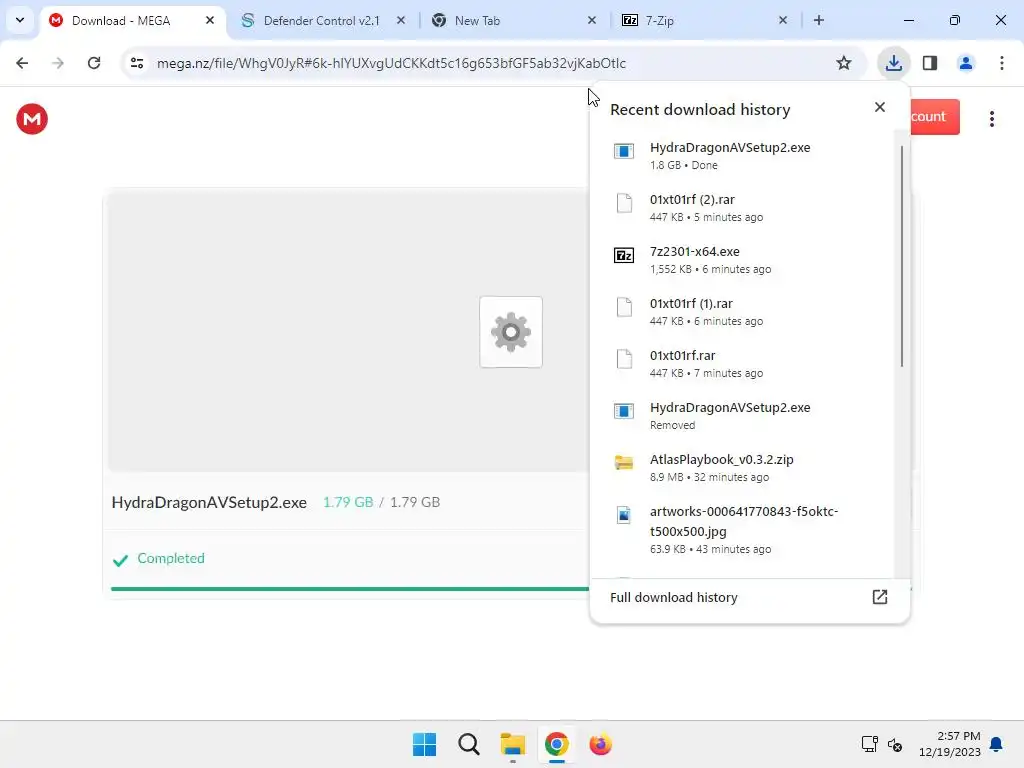The height and width of the screenshot is (768, 1024).
Task: Open Chrome three-dot menu
Action: (x=1001, y=63)
